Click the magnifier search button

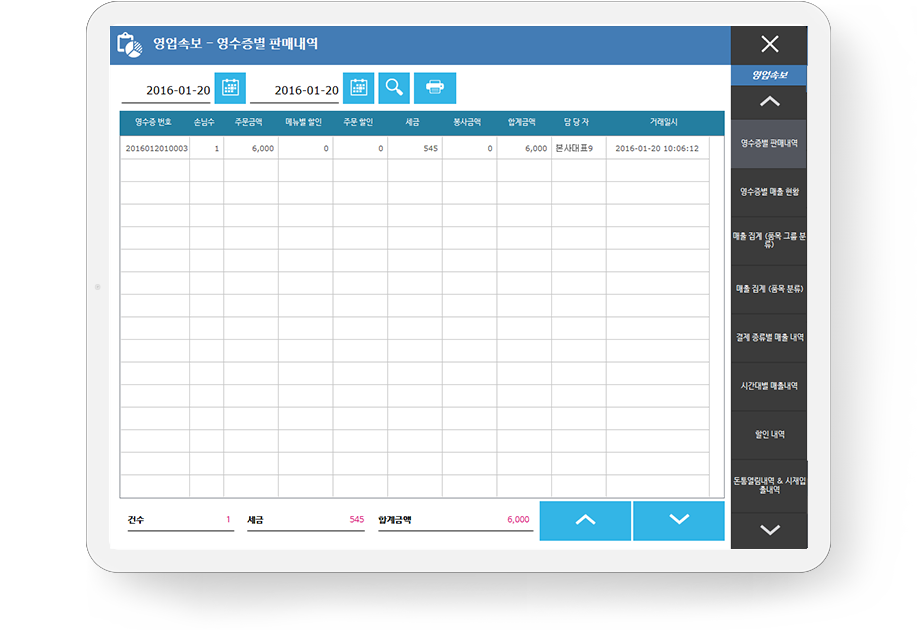[394, 88]
